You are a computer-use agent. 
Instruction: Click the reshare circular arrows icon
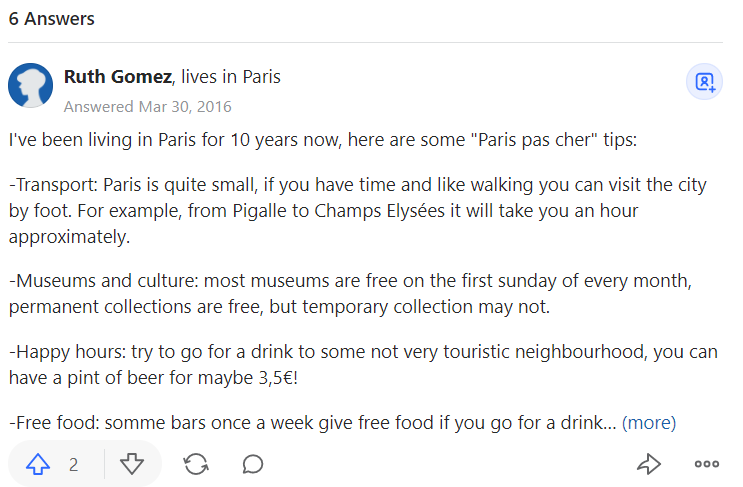click(196, 464)
